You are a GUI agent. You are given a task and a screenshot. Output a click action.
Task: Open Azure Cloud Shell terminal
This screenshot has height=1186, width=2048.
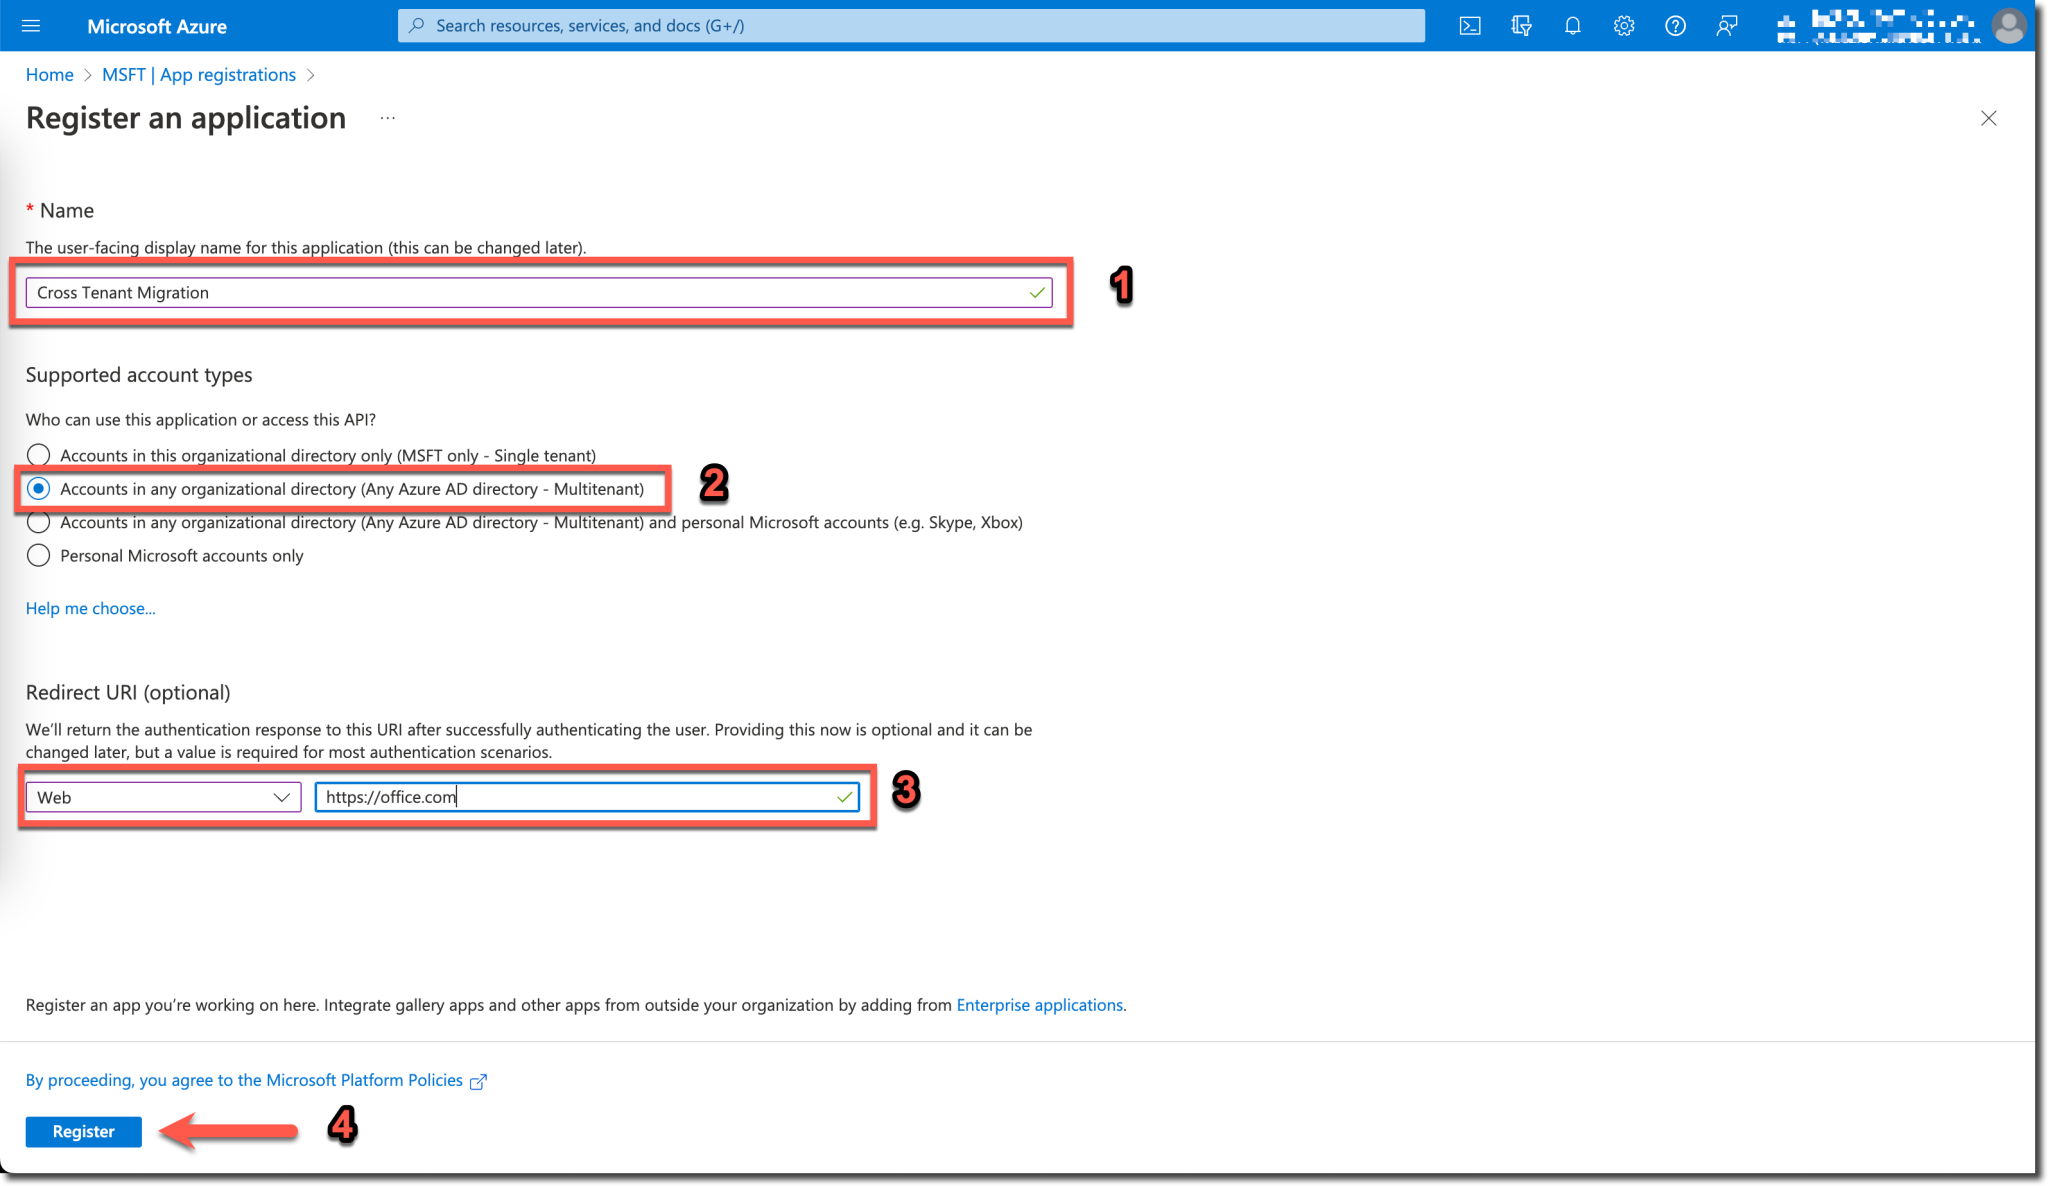(1470, 26)
